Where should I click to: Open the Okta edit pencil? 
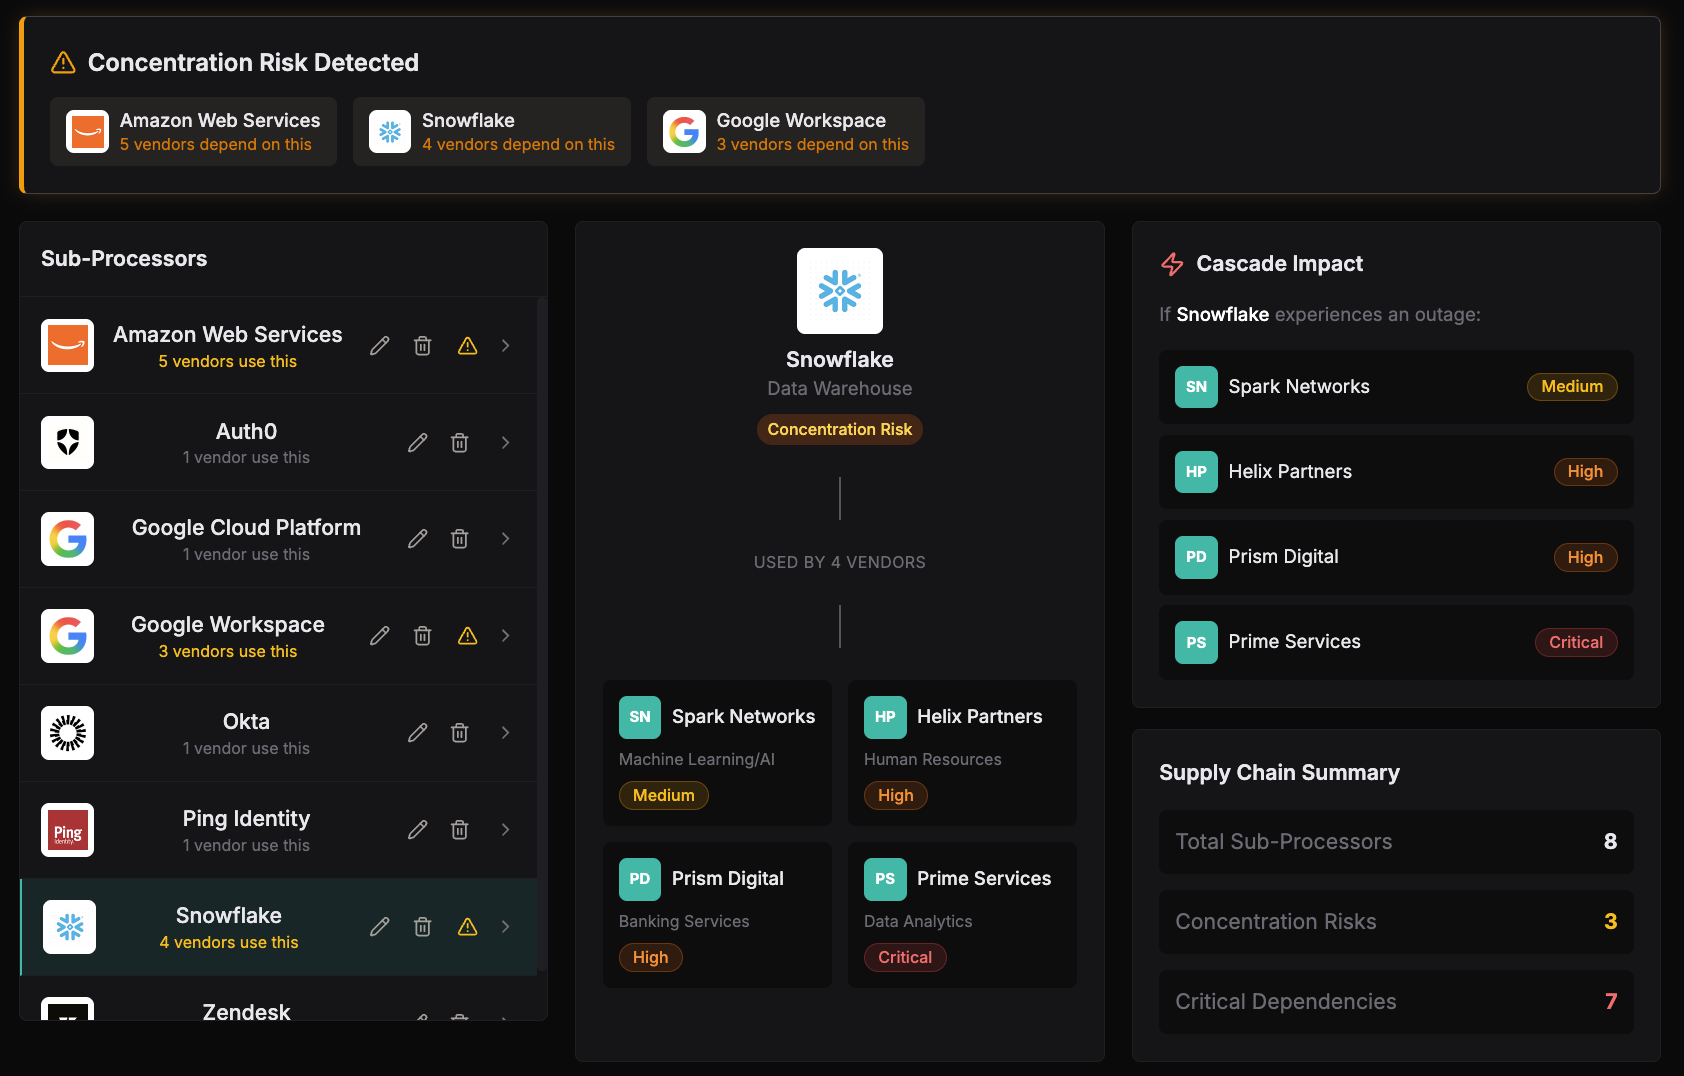pyautogui.click(x=417, y=733)
